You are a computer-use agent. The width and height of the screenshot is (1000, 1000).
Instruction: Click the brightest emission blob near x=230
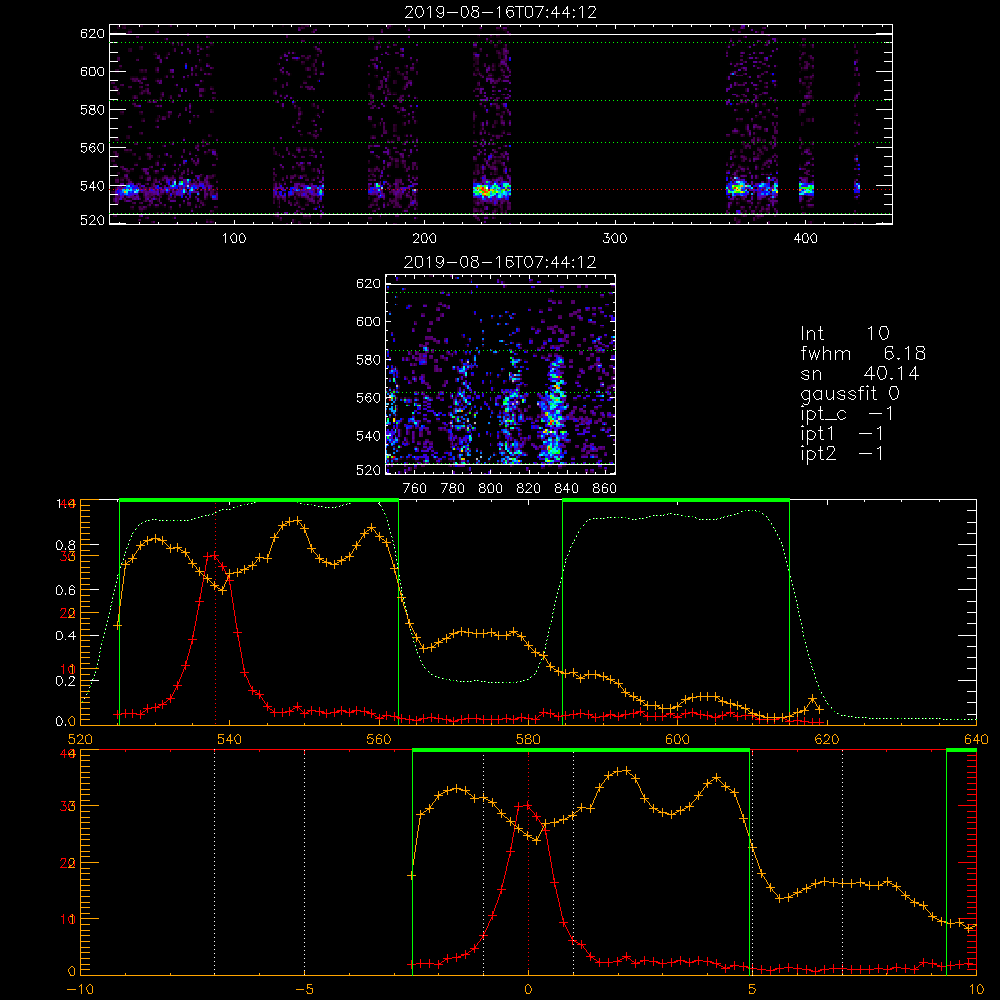491,189
